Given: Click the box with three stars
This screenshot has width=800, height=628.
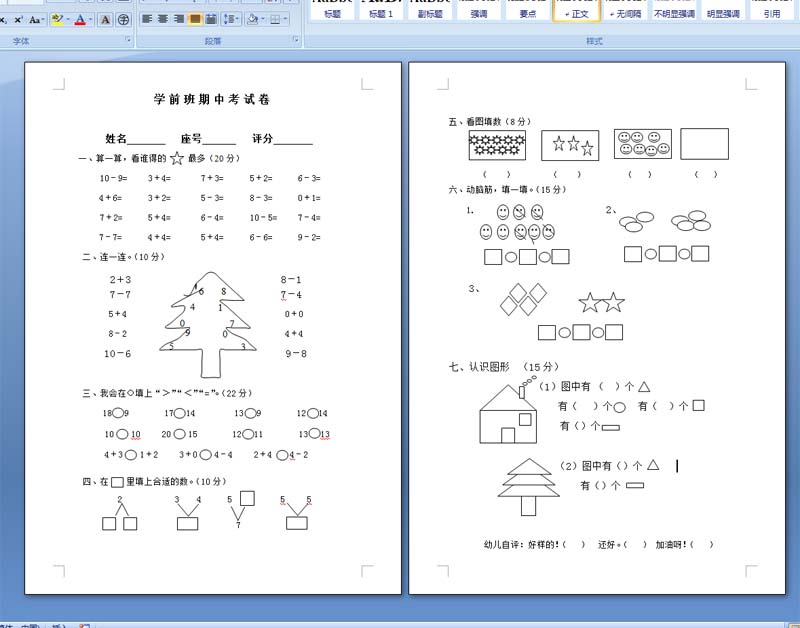Looking at the screenshot, I should coord(570,145).
